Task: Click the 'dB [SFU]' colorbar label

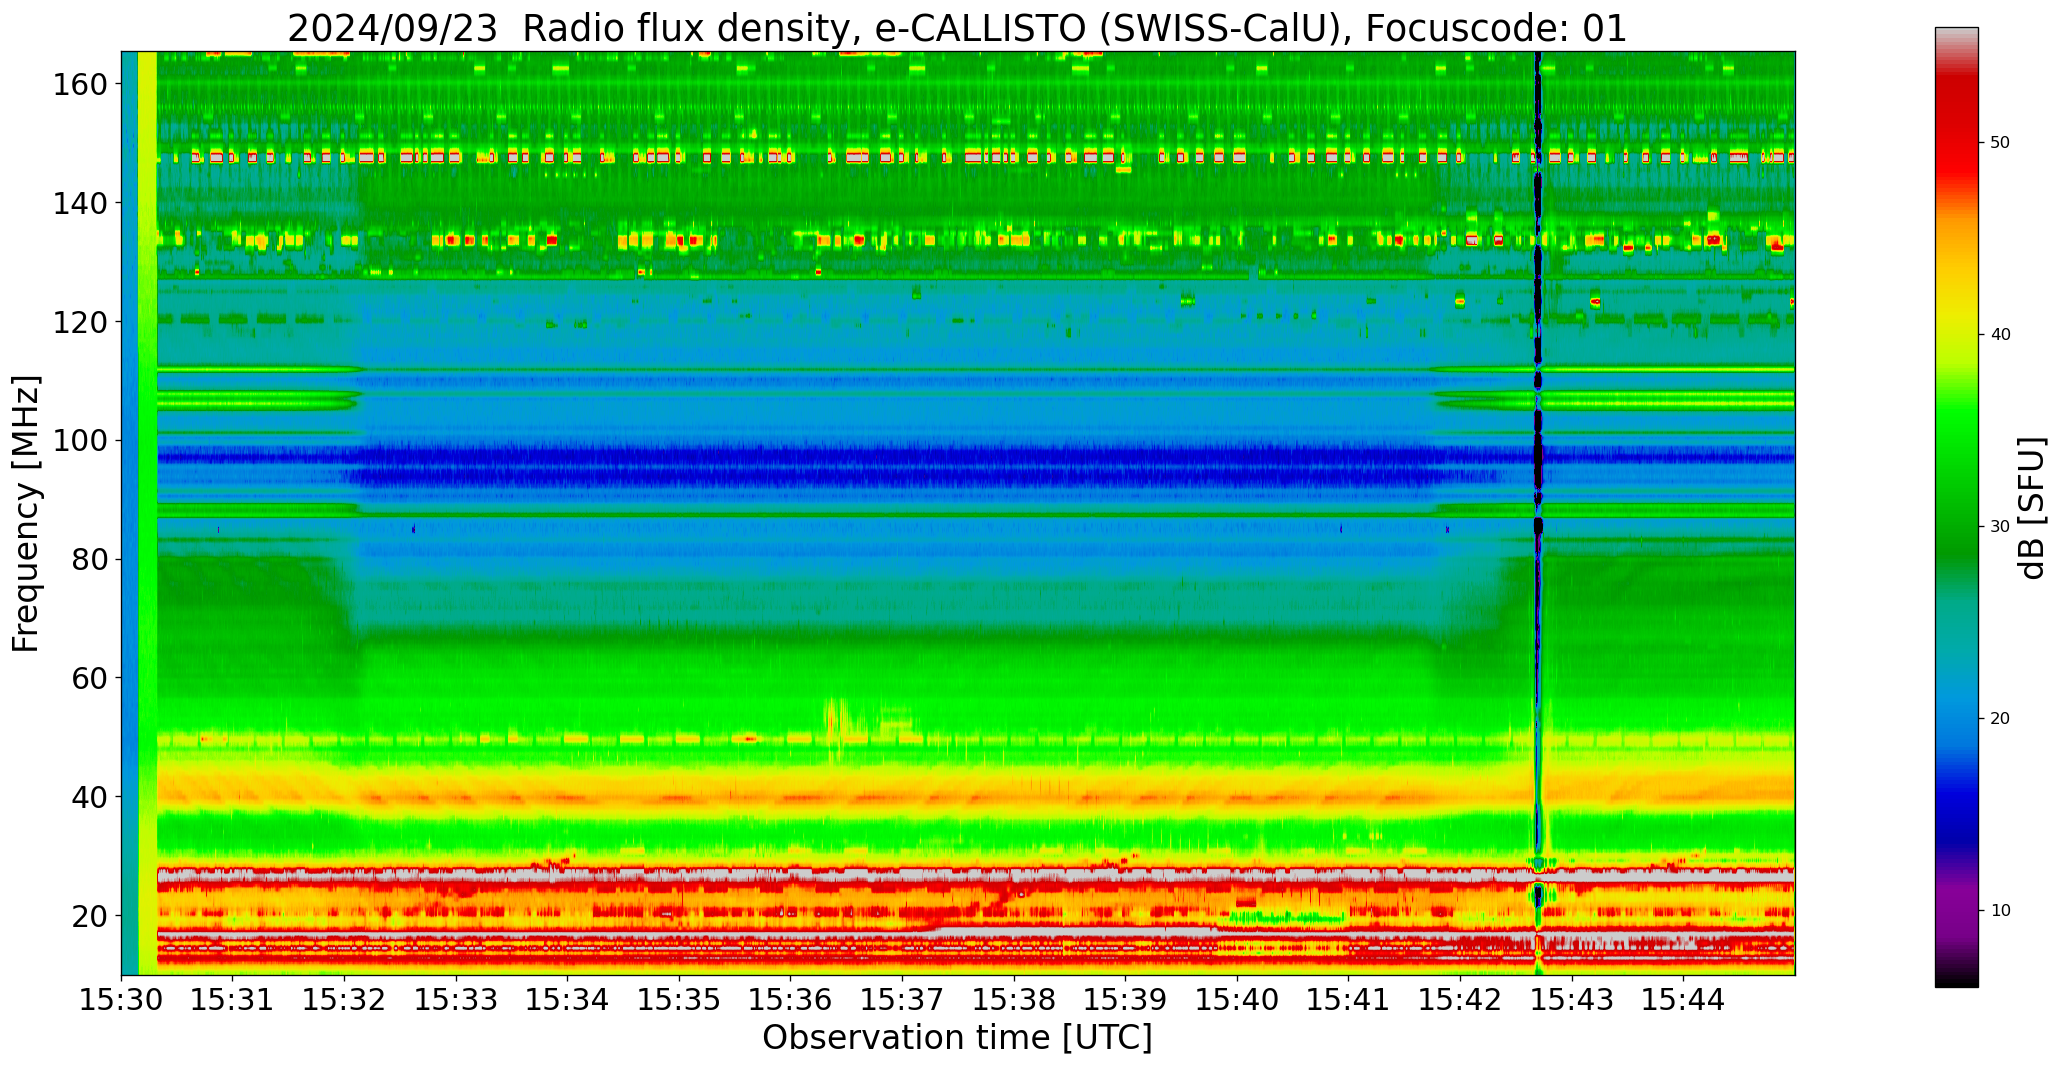Action: click(x=2031, y=507)
